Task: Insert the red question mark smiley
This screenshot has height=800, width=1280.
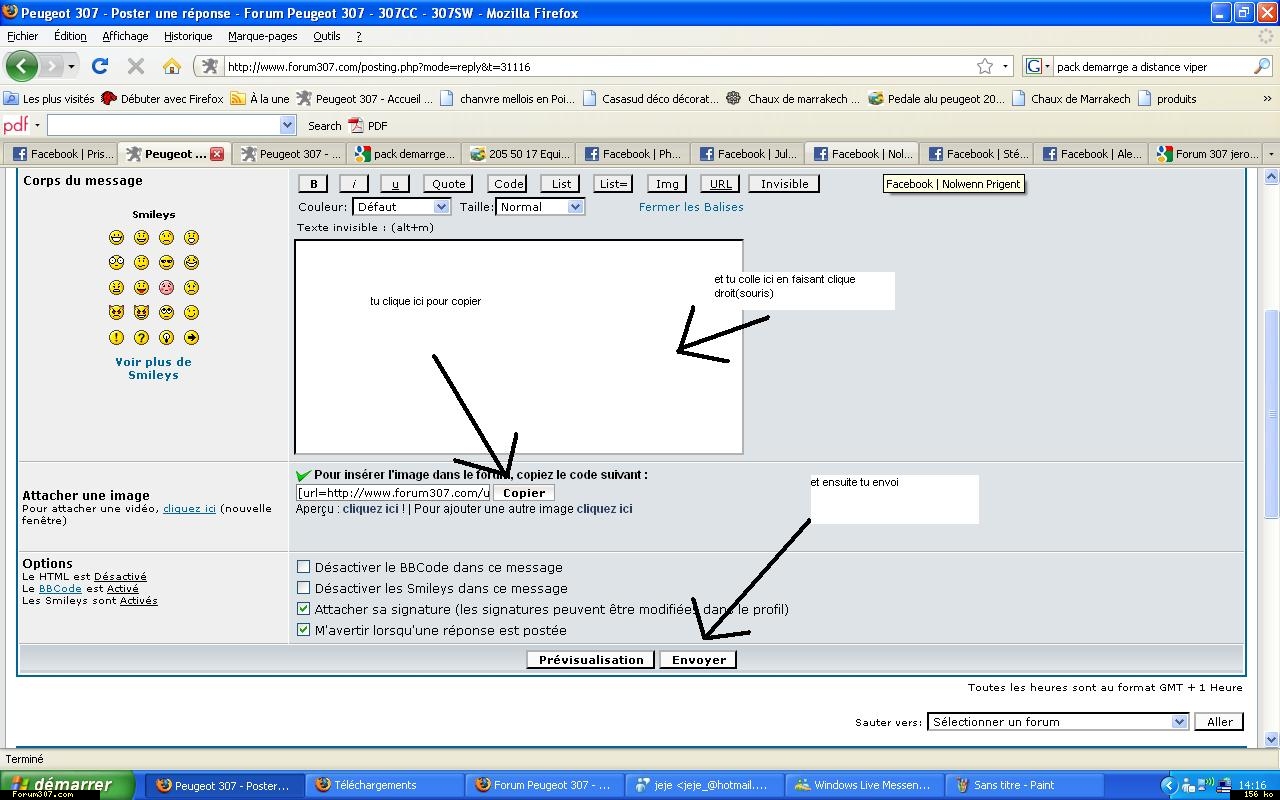Action: (142, 338)
